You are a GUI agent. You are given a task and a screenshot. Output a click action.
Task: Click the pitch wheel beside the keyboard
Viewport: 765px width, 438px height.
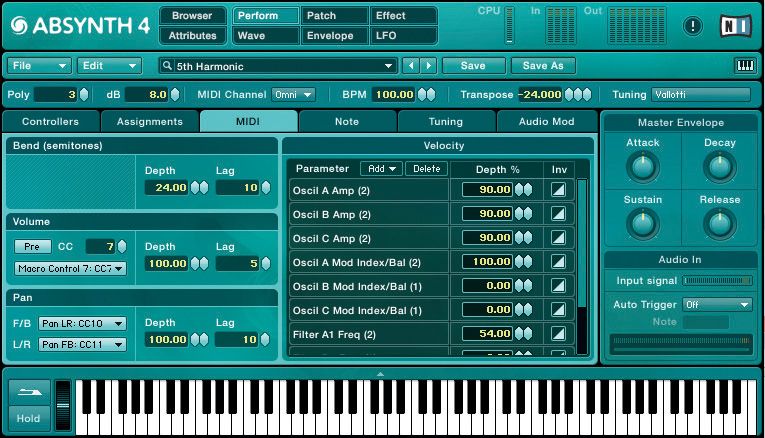click(63, 405)
